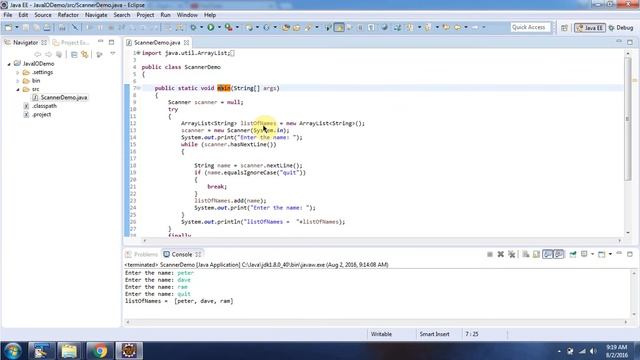Click Collapse All in Navigator toolbar

click(74, 54)
